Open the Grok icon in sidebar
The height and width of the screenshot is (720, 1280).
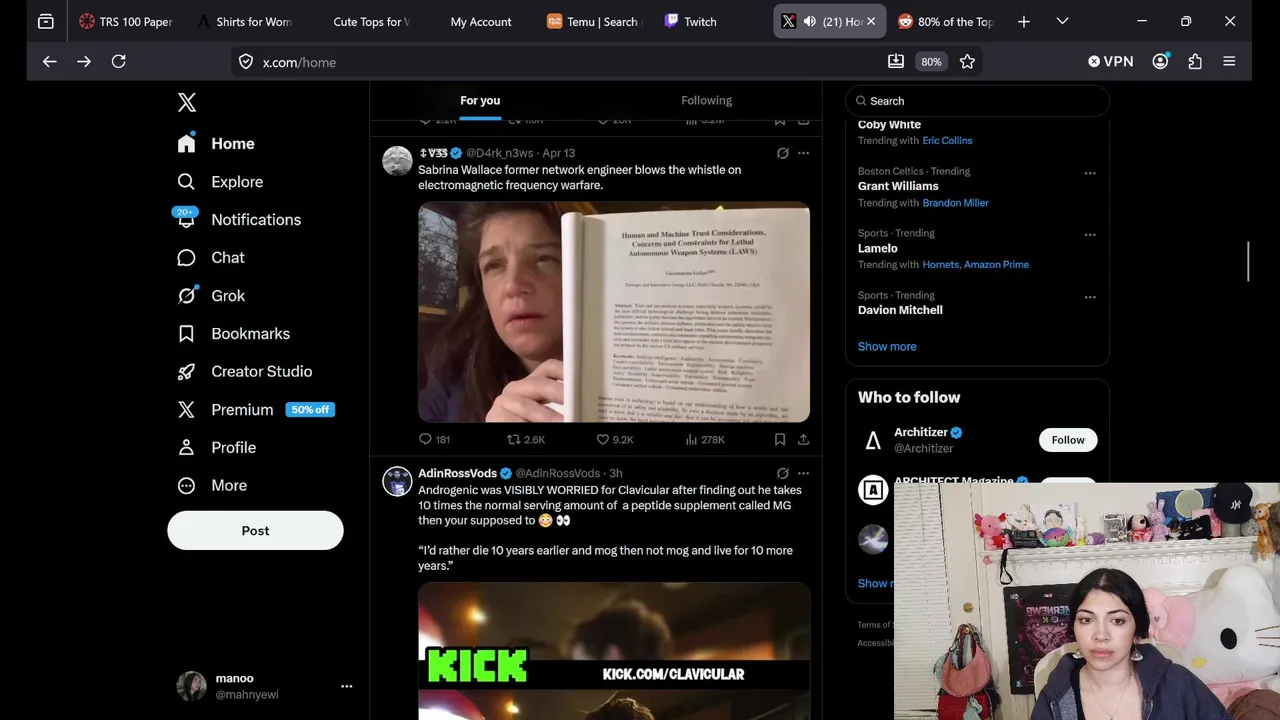[x=186, y=295]
